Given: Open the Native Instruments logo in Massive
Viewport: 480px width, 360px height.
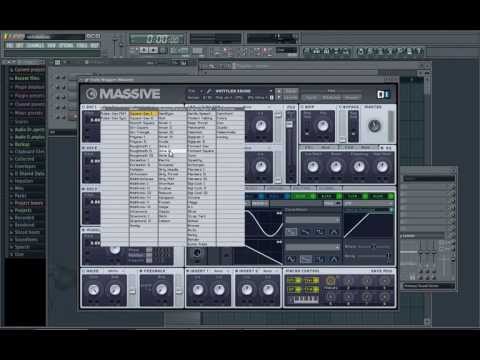Looking at the screenshot, I should point(383,94).
